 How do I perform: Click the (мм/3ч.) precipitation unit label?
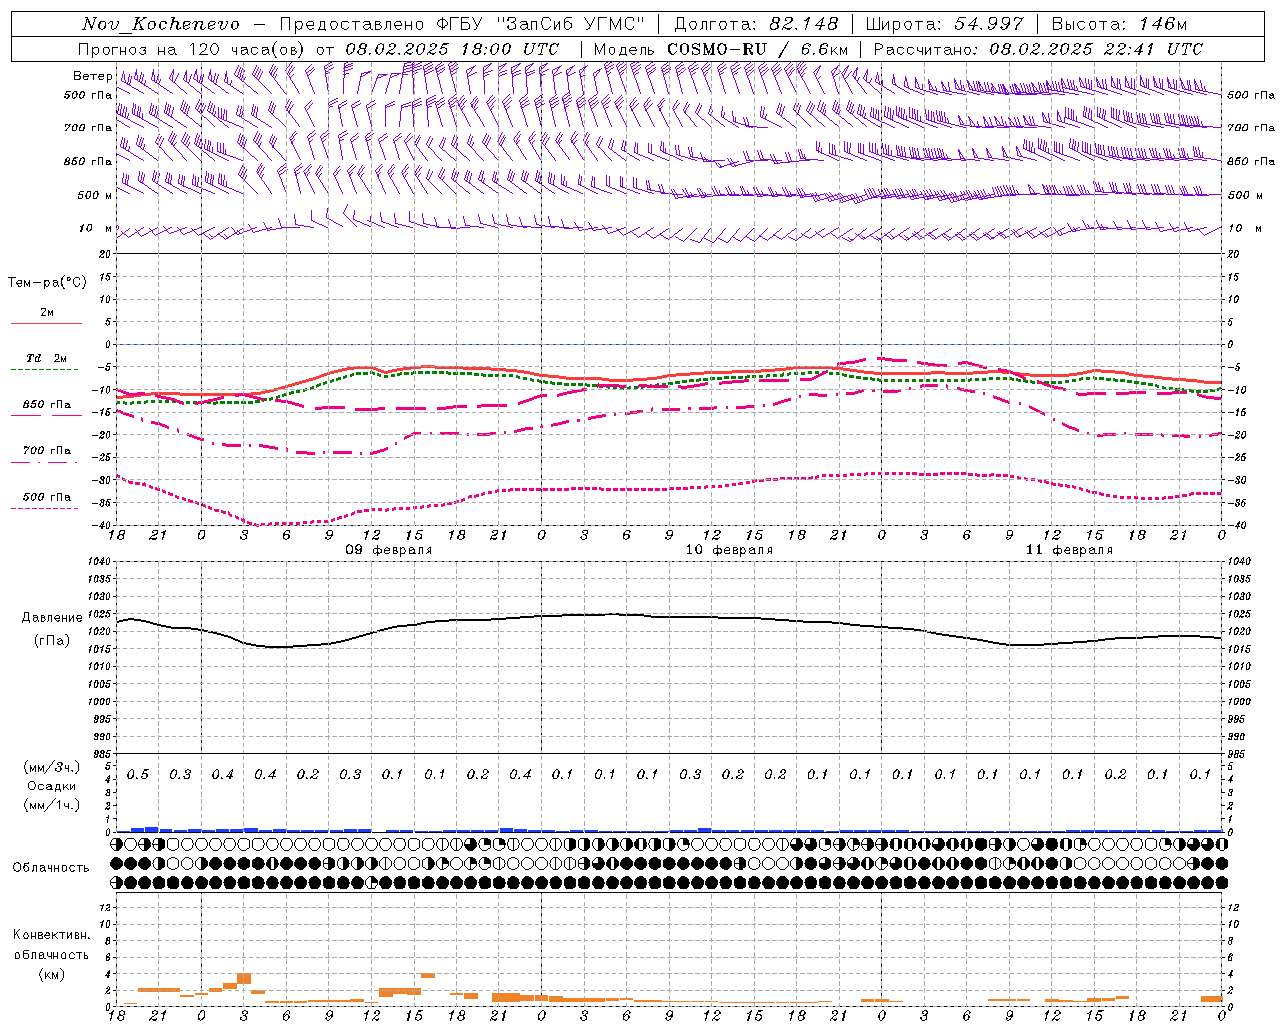click(51, 767)
